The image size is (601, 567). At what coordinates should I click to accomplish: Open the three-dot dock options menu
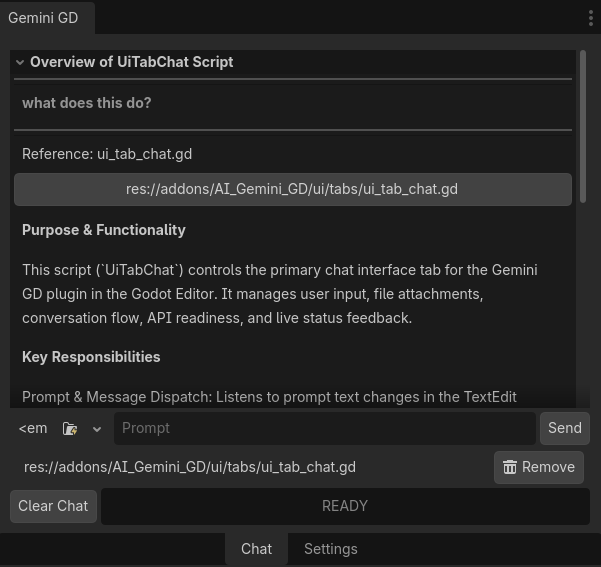click(591, 18)
